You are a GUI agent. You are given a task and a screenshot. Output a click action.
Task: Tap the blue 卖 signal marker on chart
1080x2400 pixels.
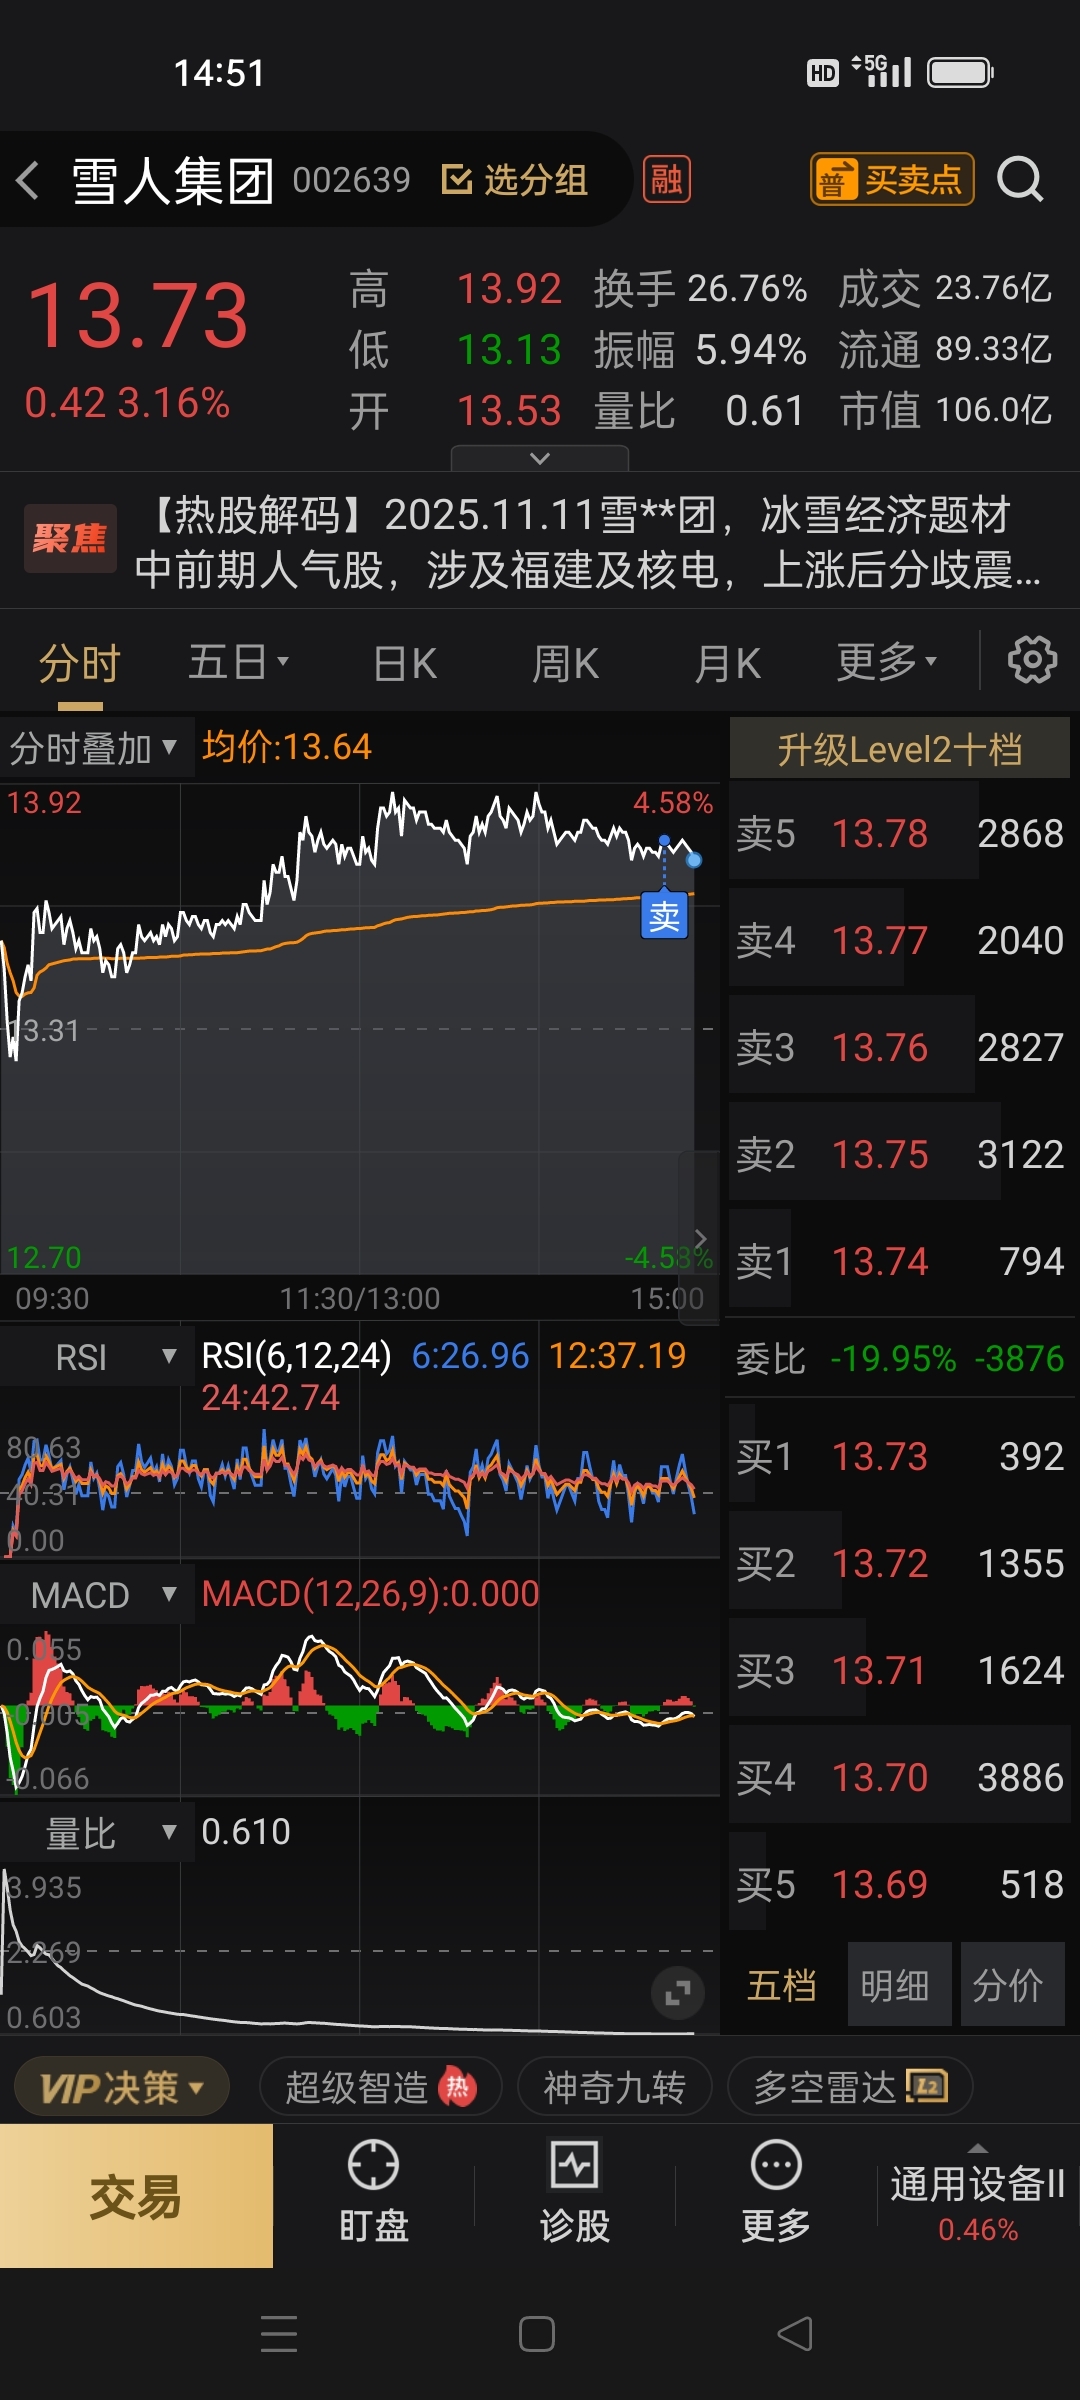664,914
